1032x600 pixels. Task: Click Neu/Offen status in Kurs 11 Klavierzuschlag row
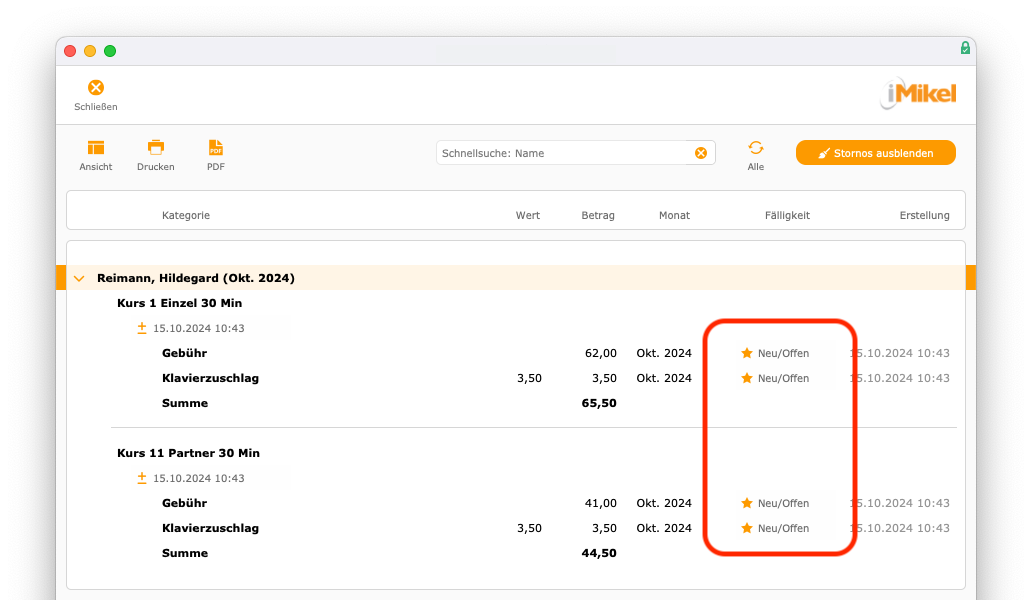783,528
